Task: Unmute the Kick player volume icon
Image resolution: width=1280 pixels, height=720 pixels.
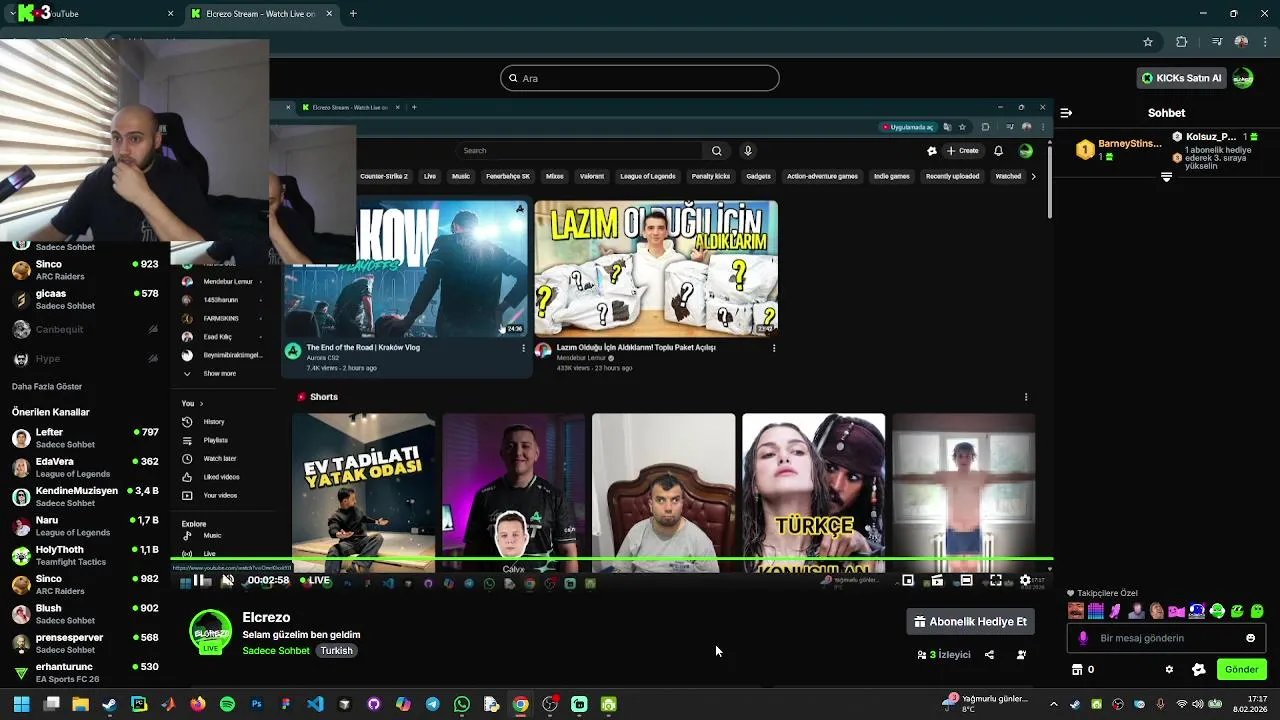Action: 228,580
